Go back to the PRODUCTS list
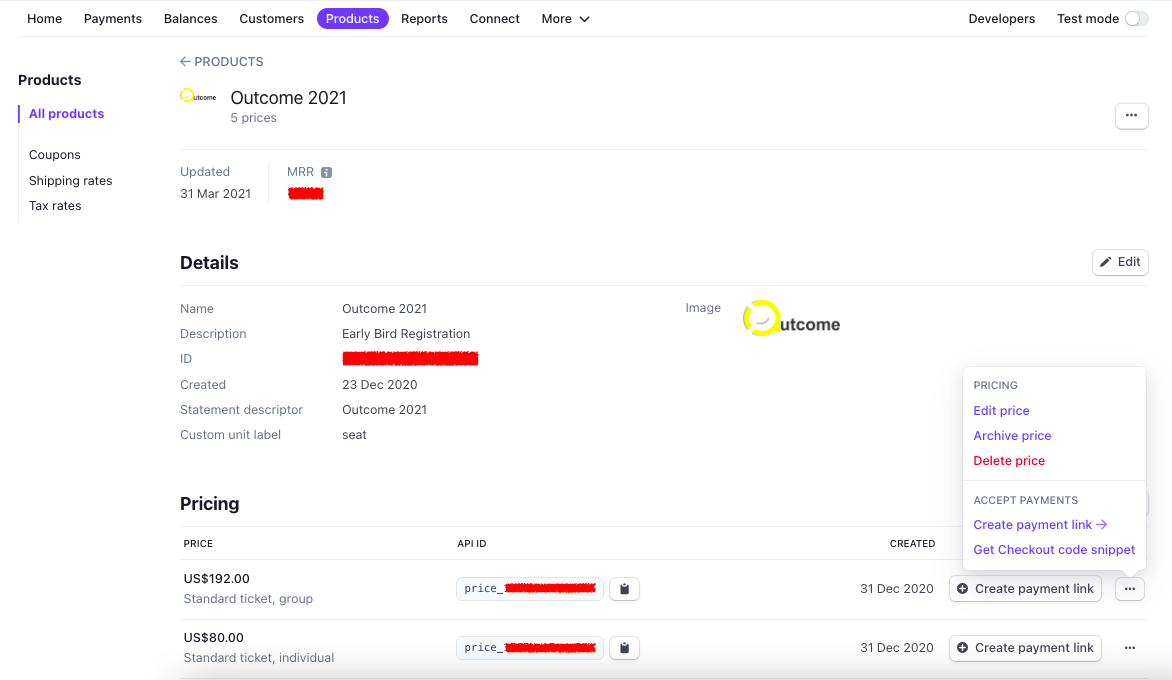This screenshot has height=680, width=1172. (222, 62)
